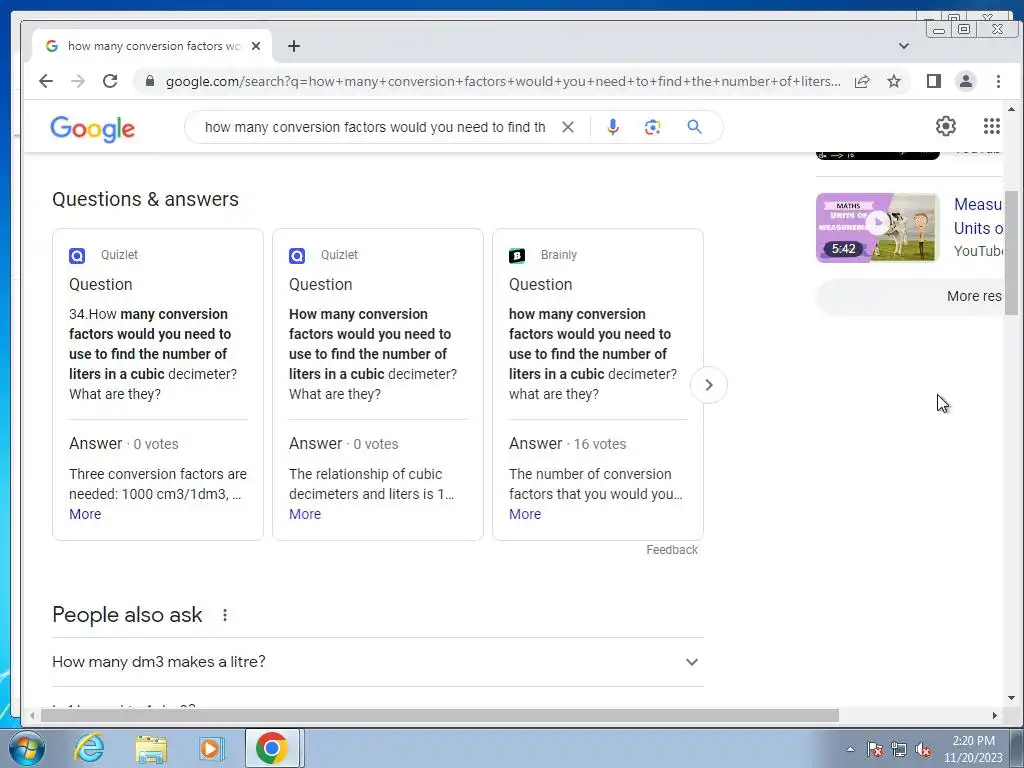
Task: Open Google quick settings gear
Action: (946, 126)
